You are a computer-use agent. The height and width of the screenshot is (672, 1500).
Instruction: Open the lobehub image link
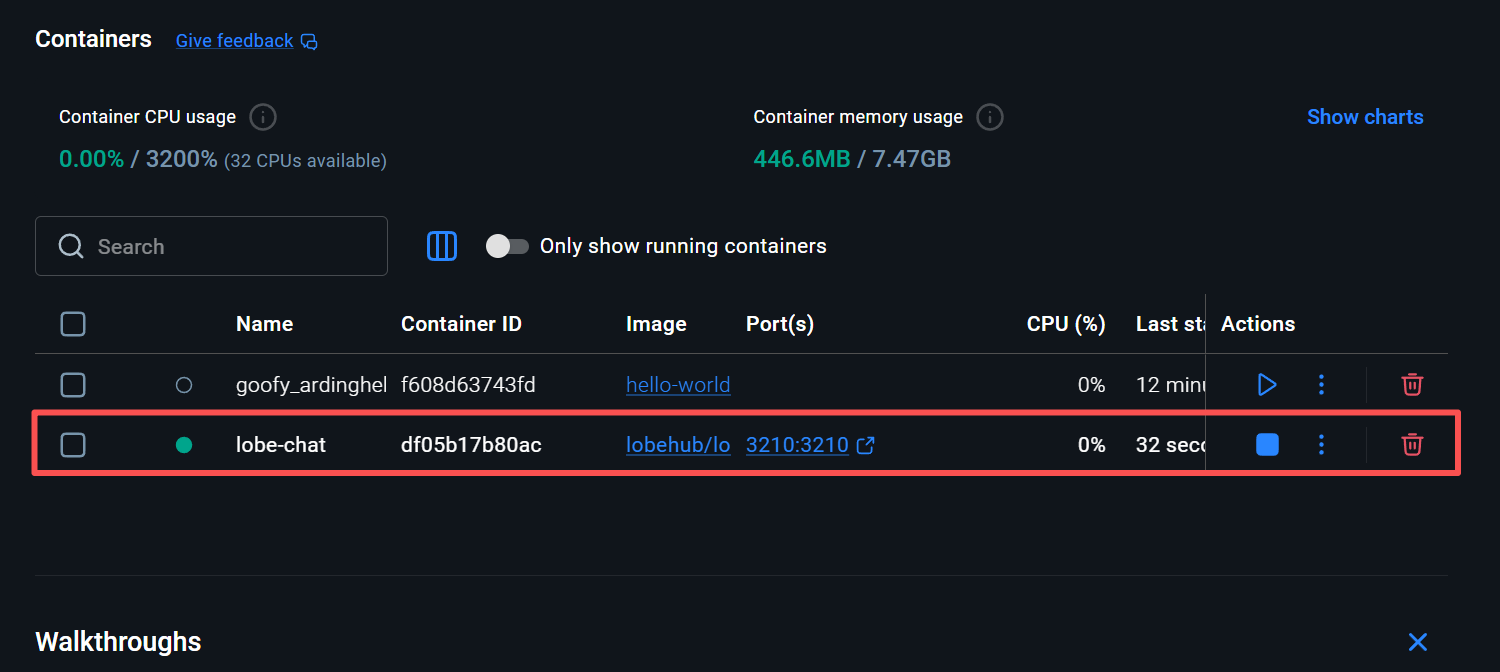pyautogui.click(x=678, y=445)
